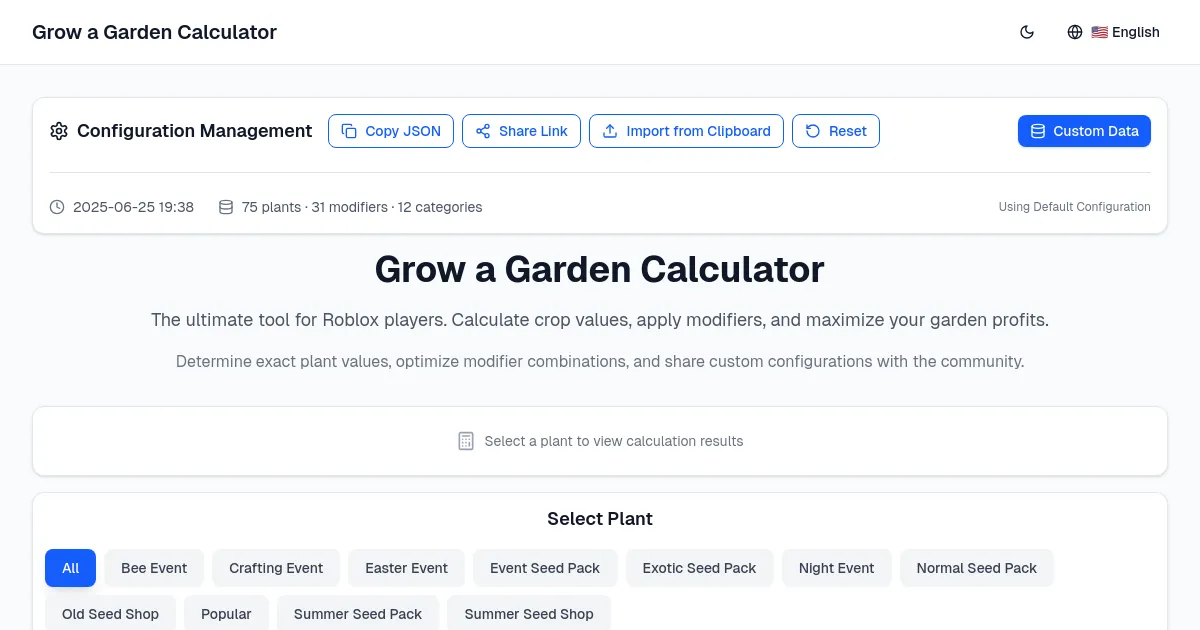This screenshot has height=630, width=1200.
Task: Click the American flag icon
Action: point(1100,31)
